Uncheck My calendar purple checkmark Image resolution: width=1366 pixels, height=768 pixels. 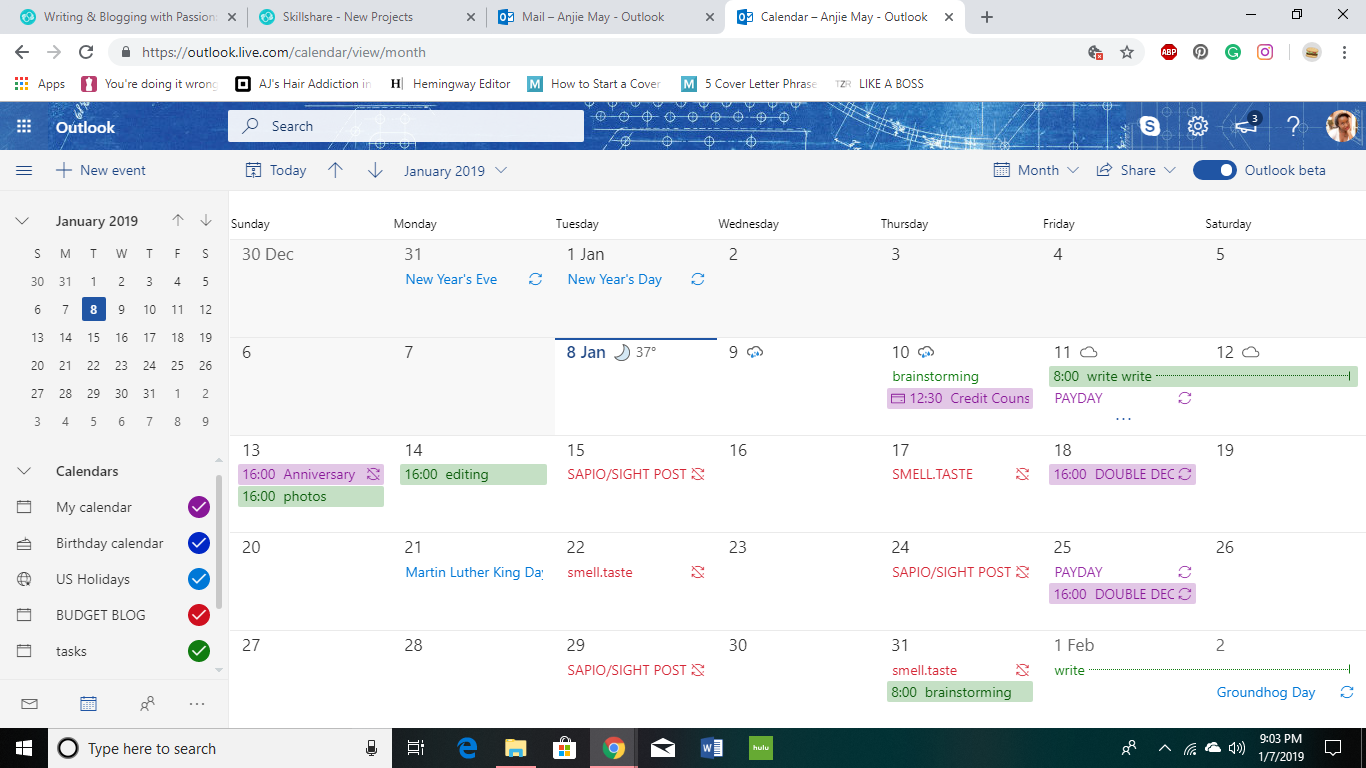[199, 507]
